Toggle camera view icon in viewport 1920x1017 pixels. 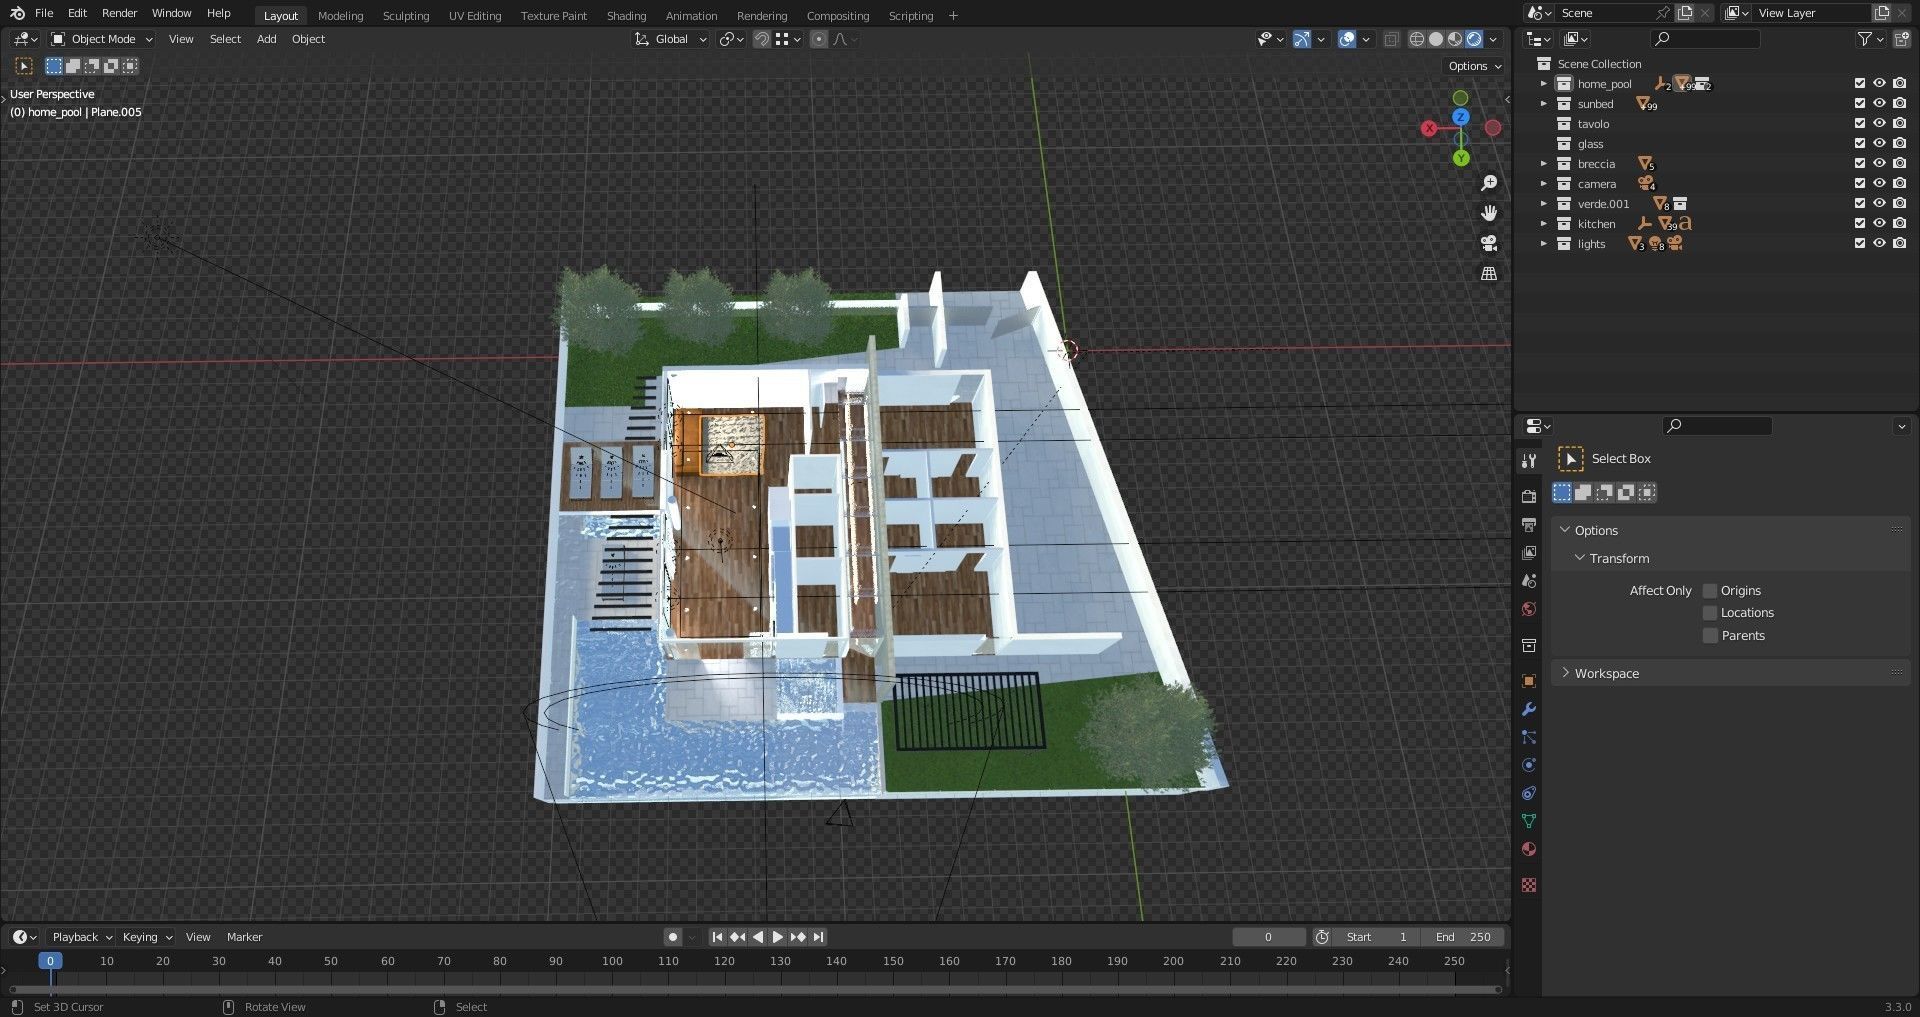[x=1489, y=243]
